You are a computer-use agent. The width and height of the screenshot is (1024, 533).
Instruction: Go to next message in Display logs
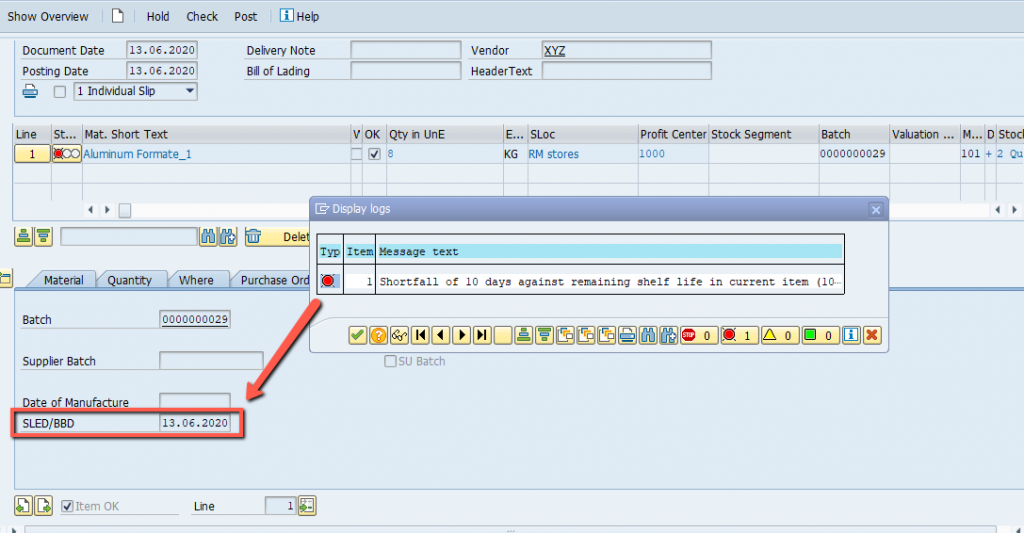462,336
